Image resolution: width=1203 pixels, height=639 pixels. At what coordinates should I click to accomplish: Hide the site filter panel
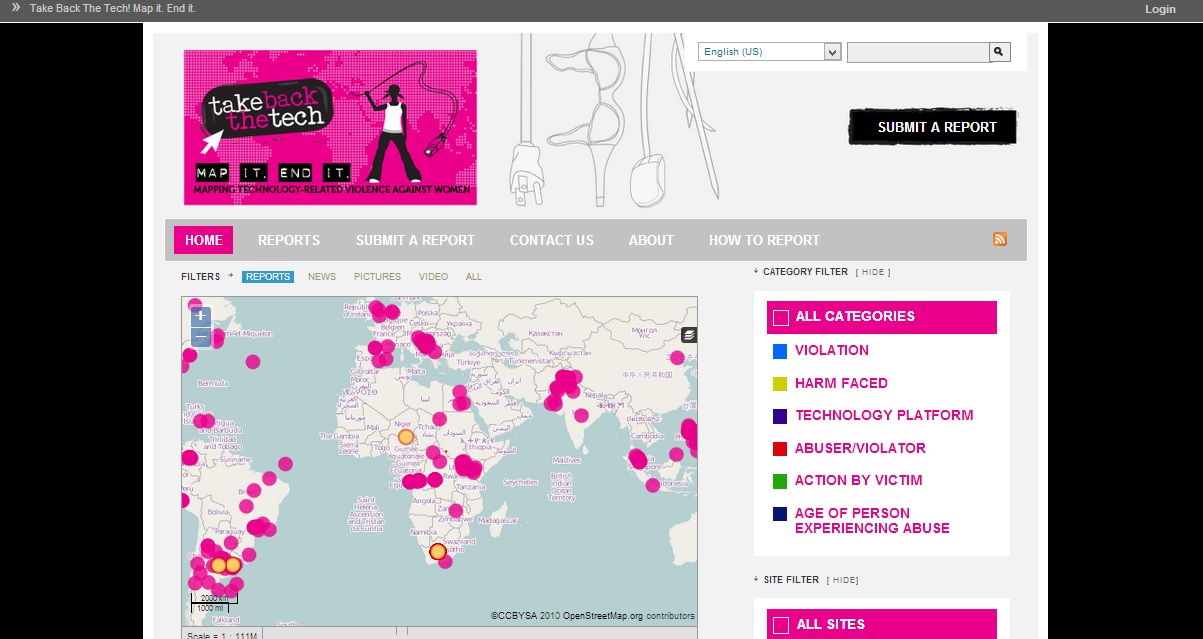pos(842,580)
